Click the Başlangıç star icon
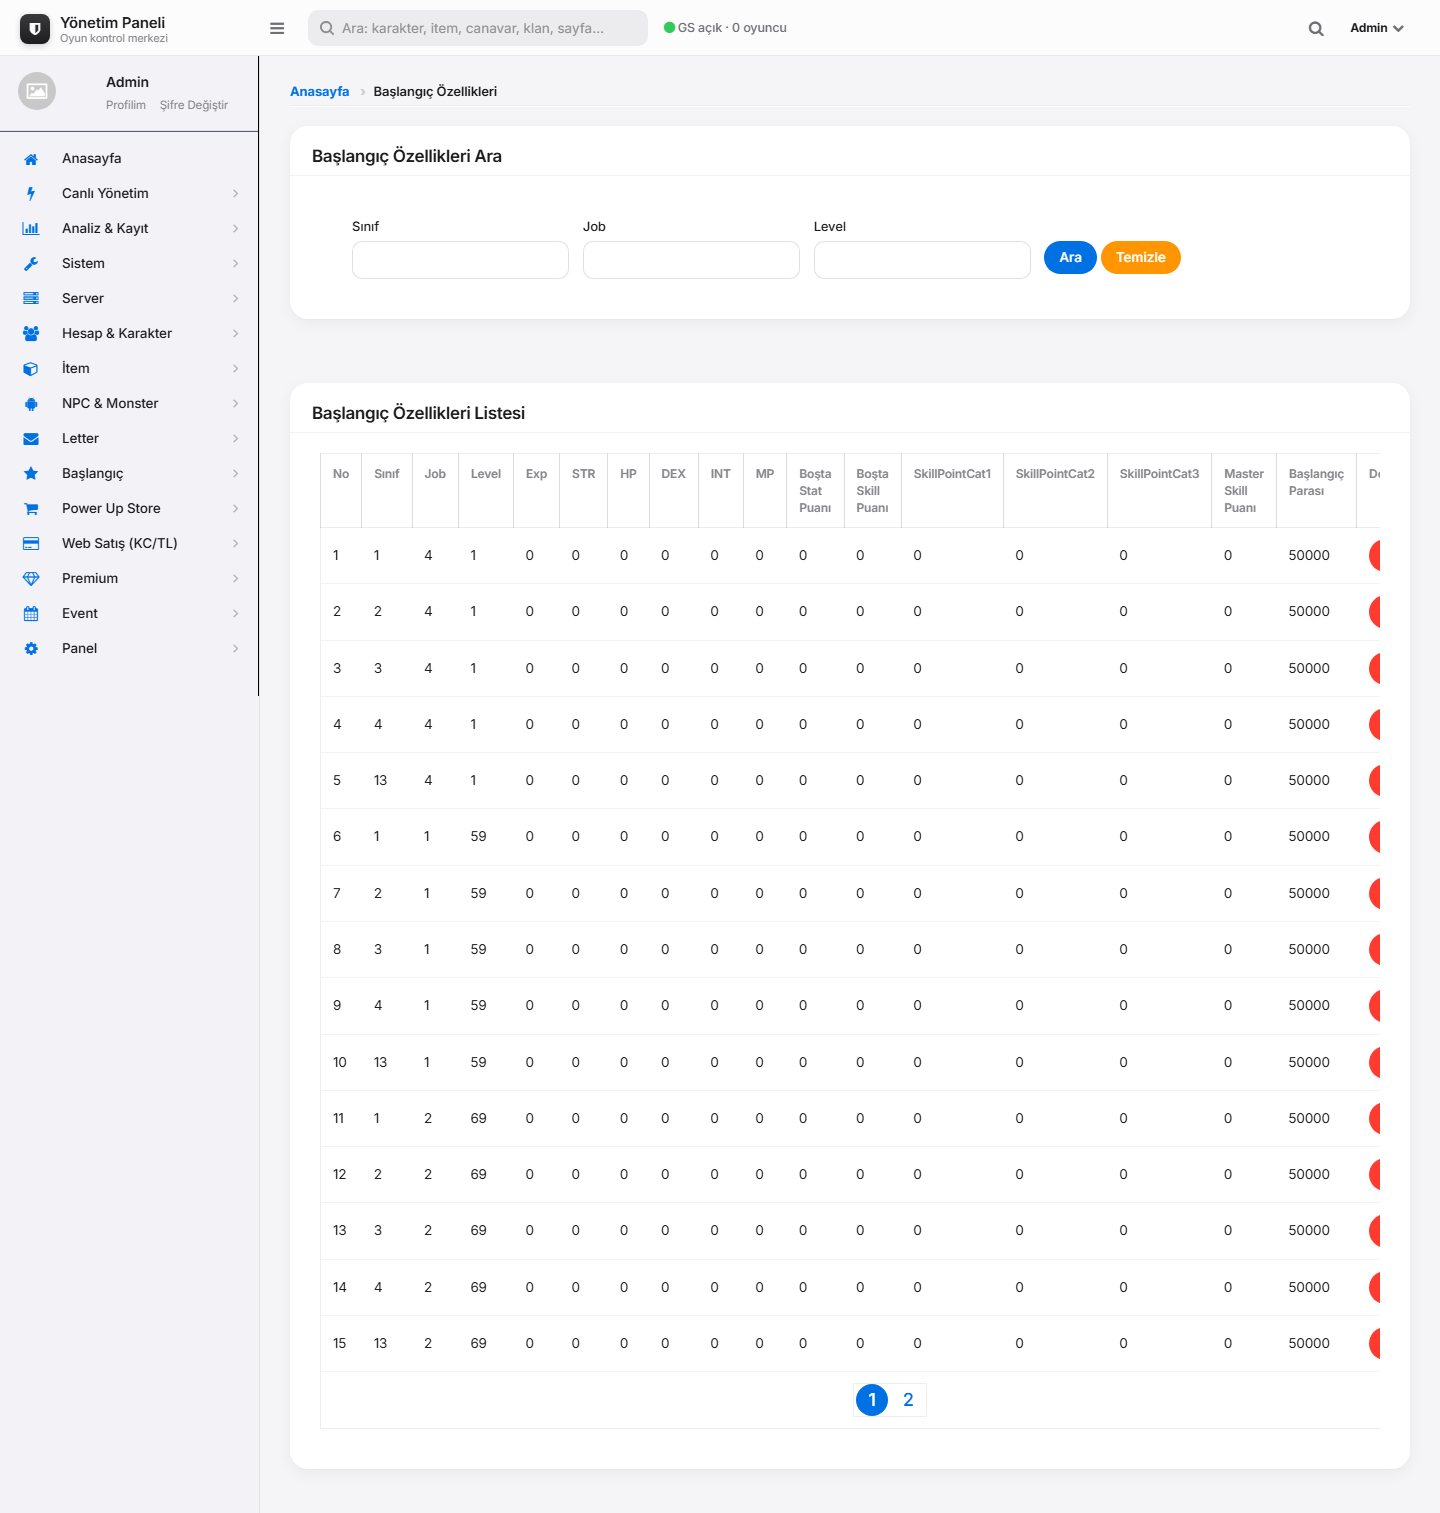Image resolution: width=1440 pixels, height=1513 pixels. (x=31, y=474)
